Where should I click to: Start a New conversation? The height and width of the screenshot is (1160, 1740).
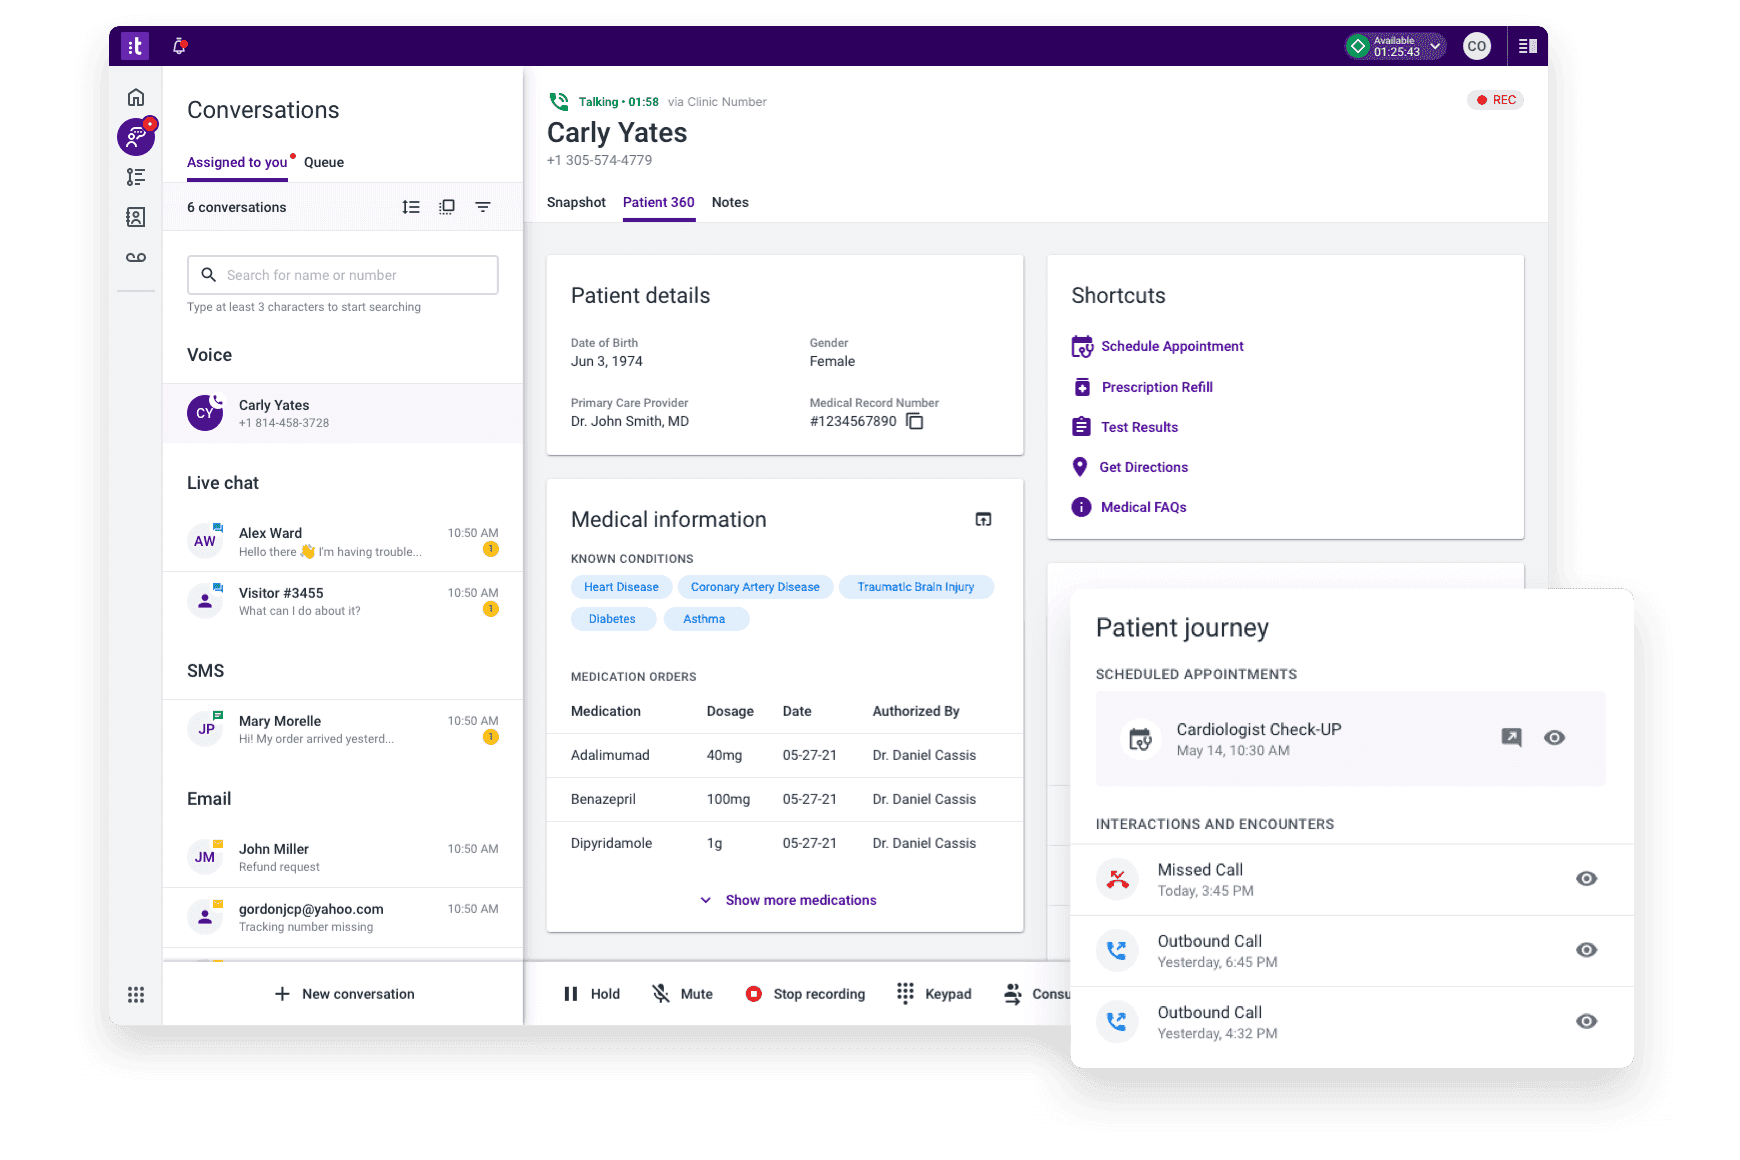coord(344,994)
